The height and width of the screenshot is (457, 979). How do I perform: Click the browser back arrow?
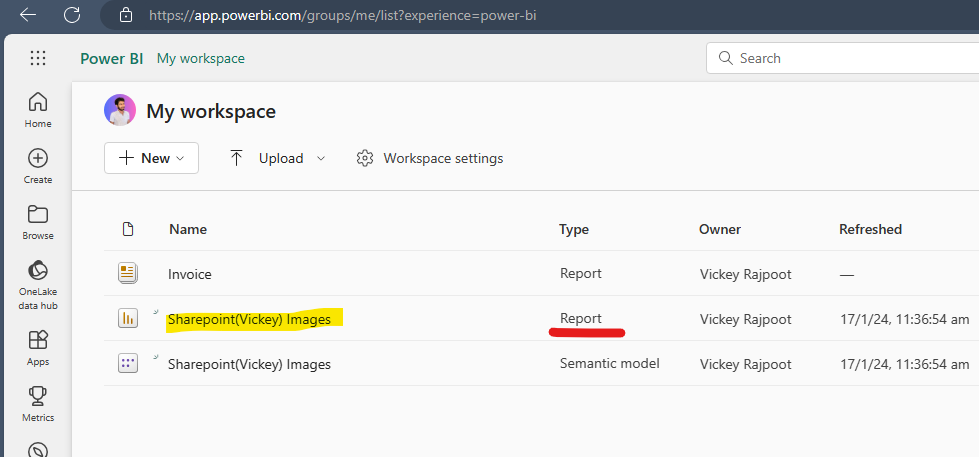pos(28,15)
